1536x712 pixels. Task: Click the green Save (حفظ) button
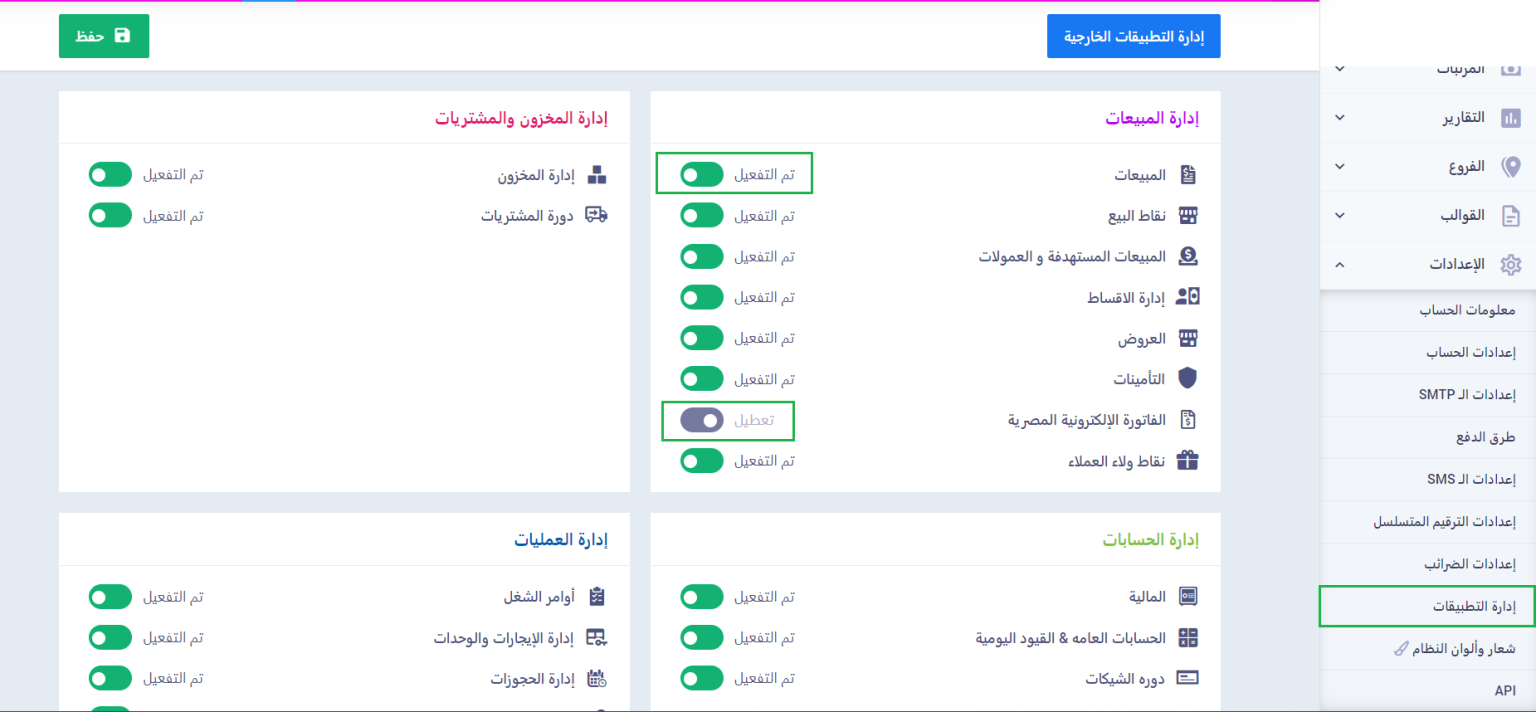[104, 36]
